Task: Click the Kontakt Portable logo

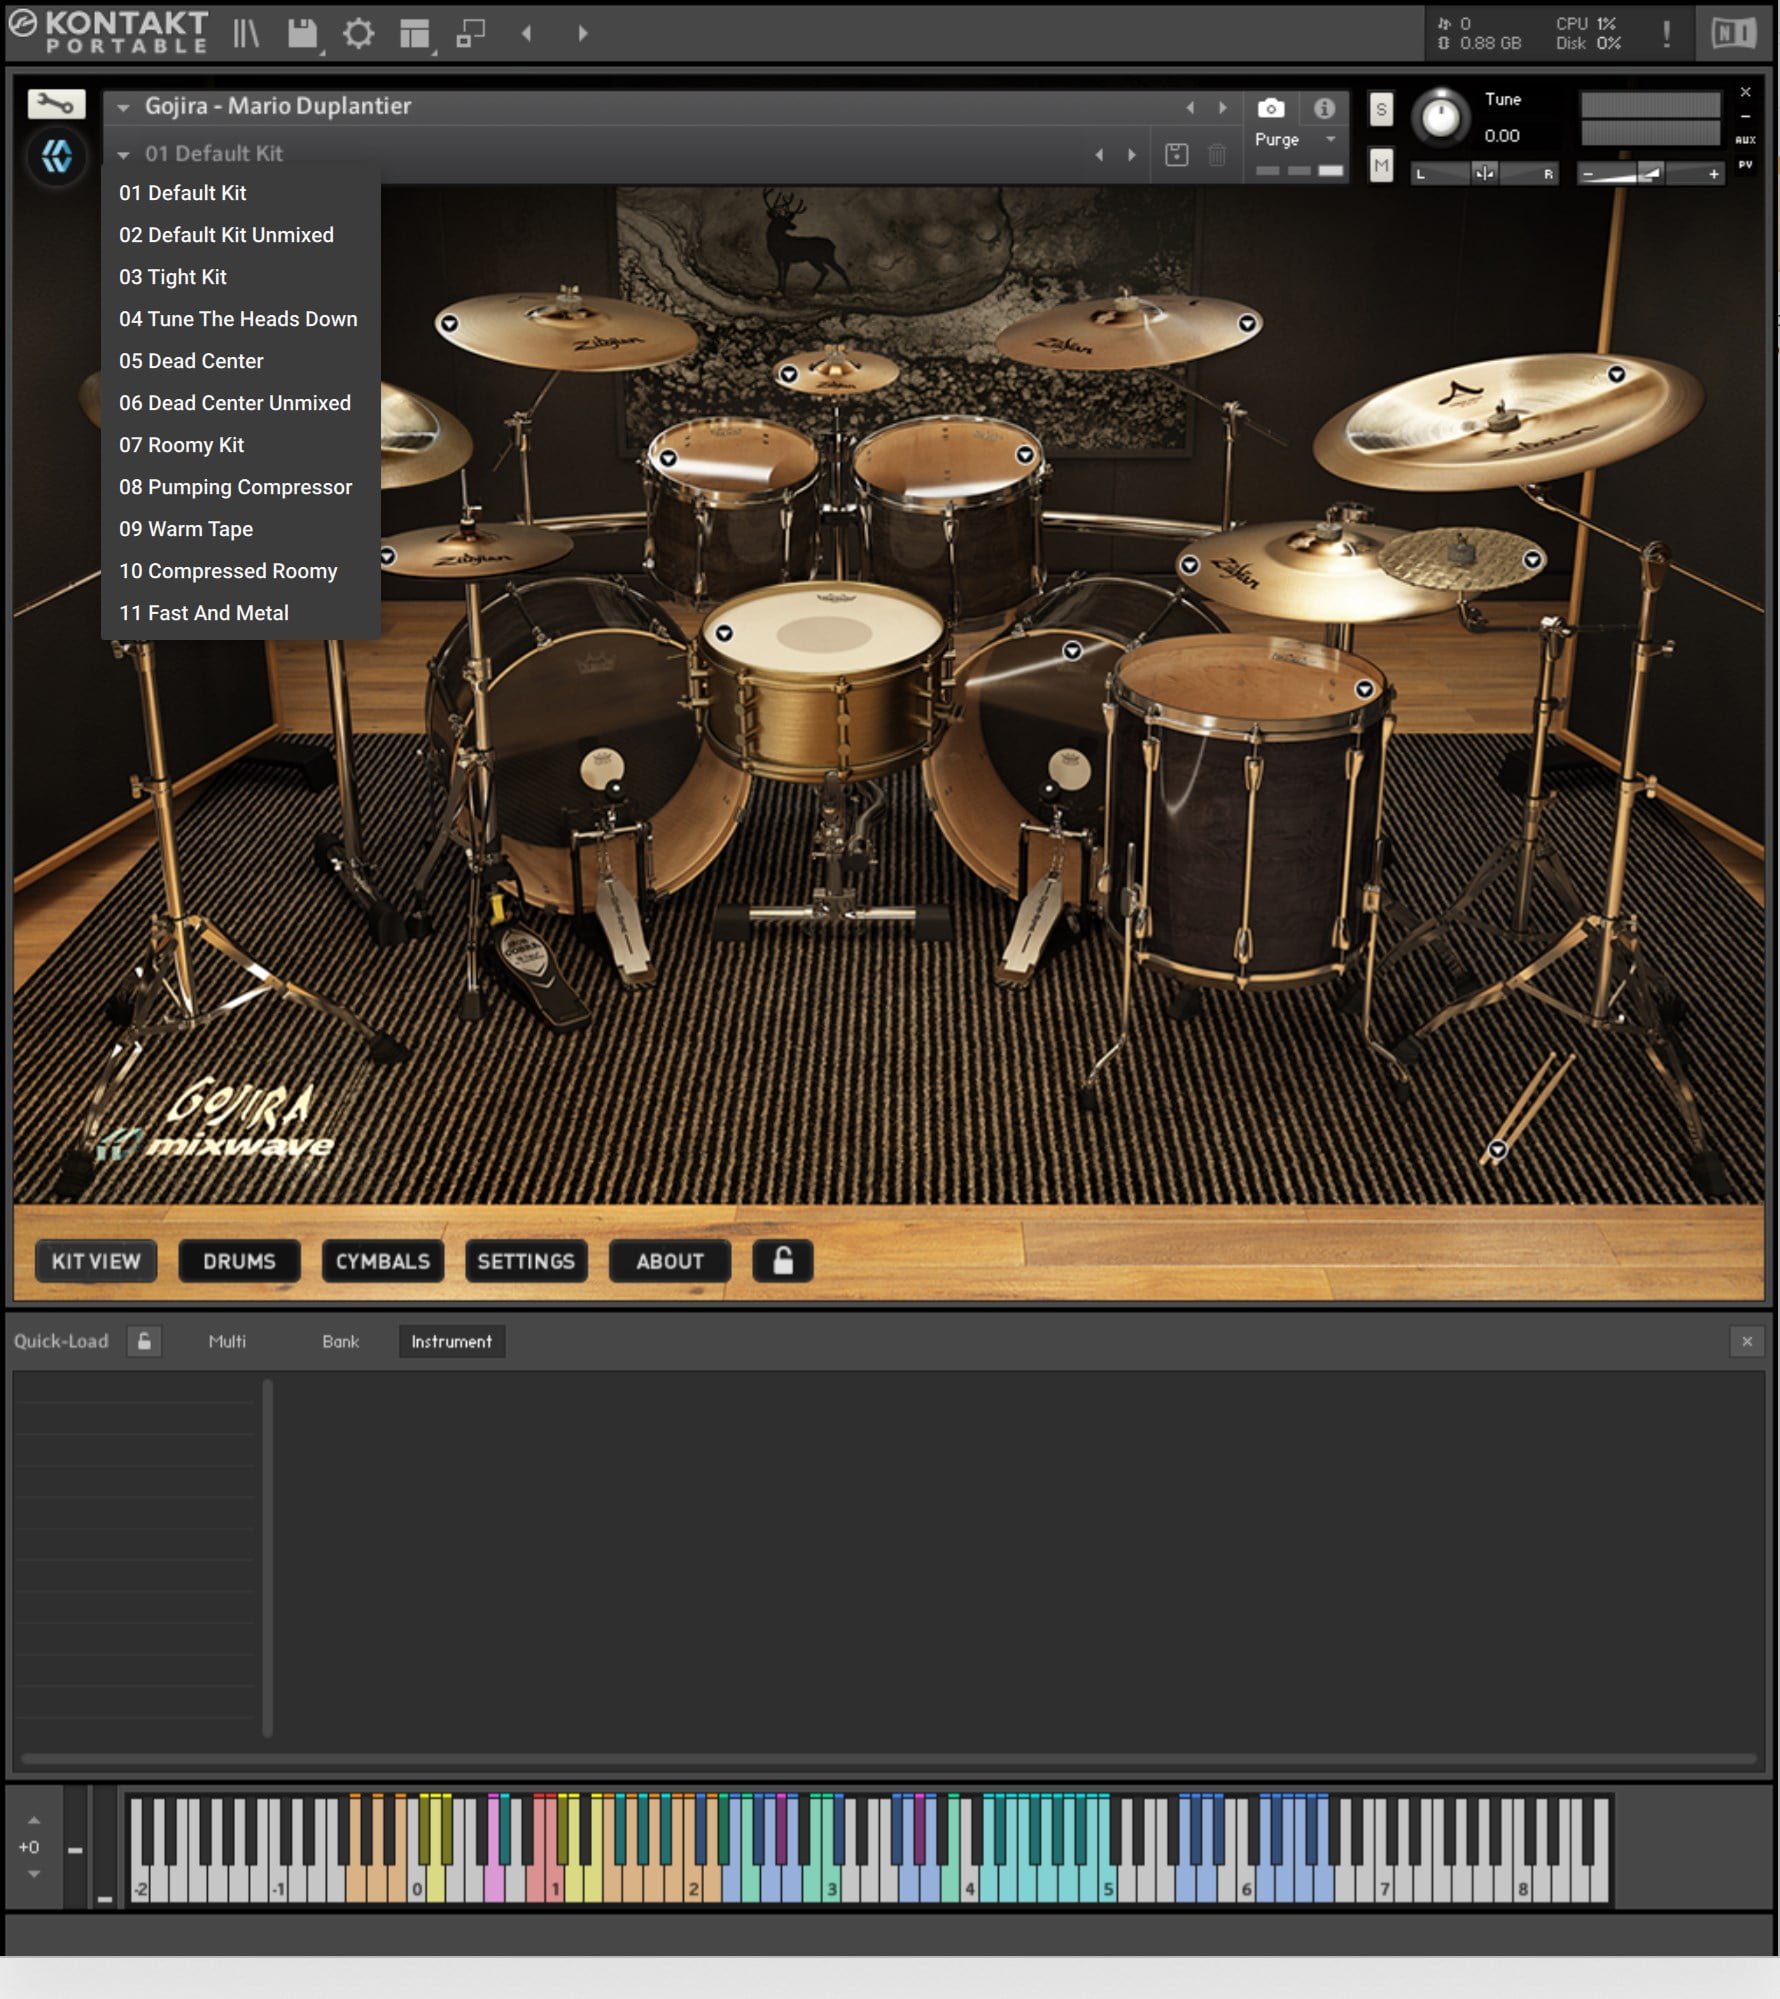Action: click(108, 32)
